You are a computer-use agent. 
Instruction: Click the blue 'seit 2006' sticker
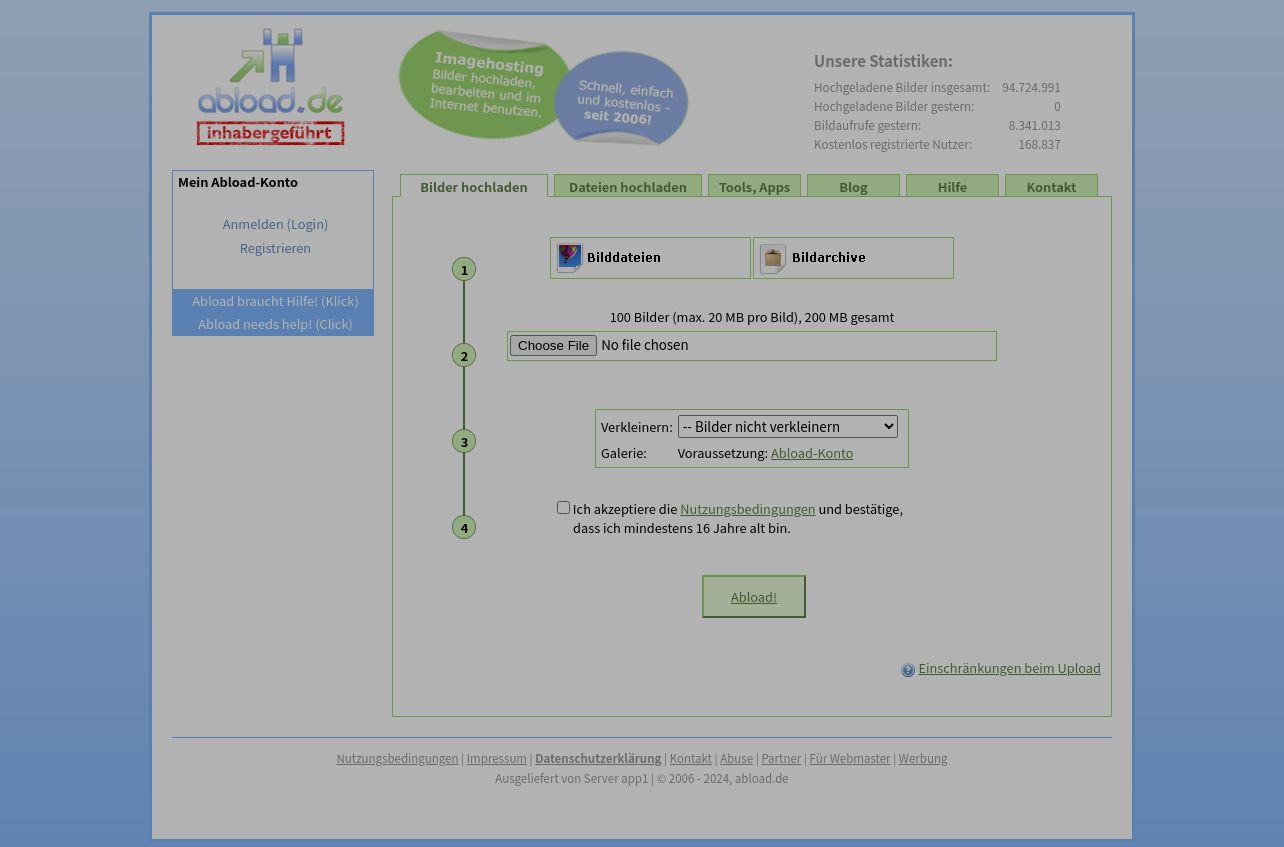[x=622, y=99]
